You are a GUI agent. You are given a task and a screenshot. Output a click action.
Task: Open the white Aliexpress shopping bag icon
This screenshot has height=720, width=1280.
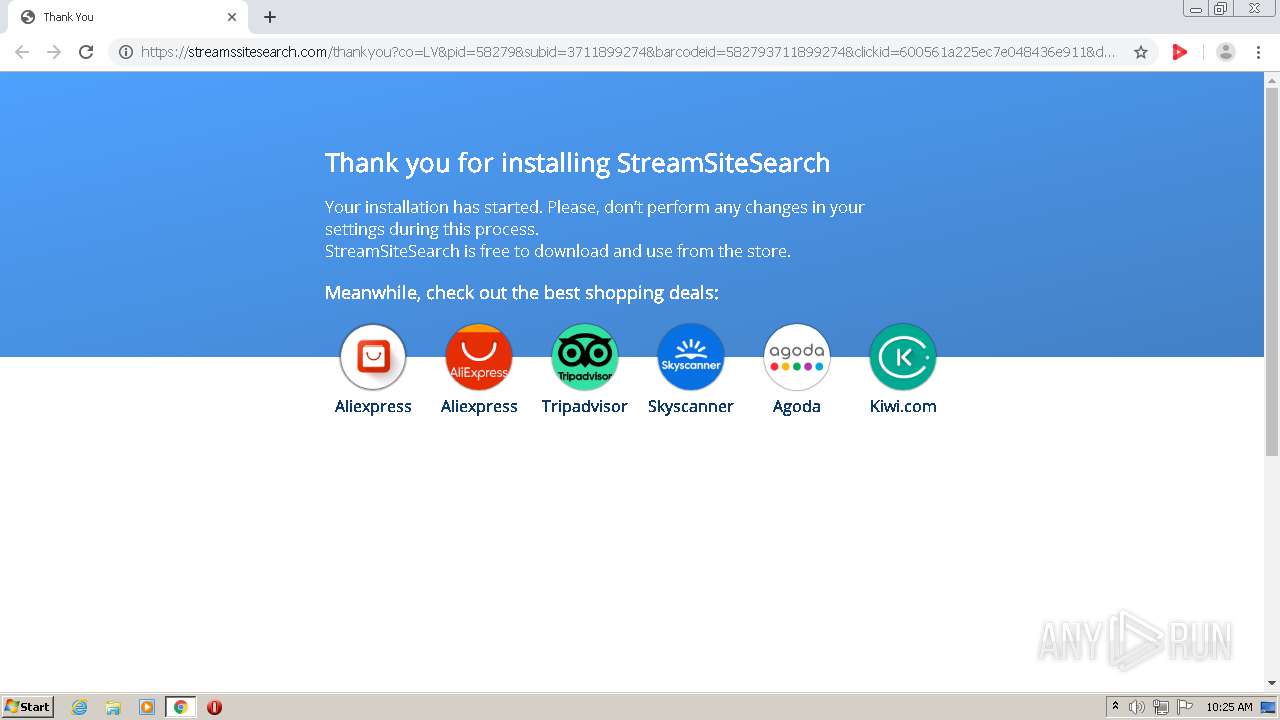(373, 357)
